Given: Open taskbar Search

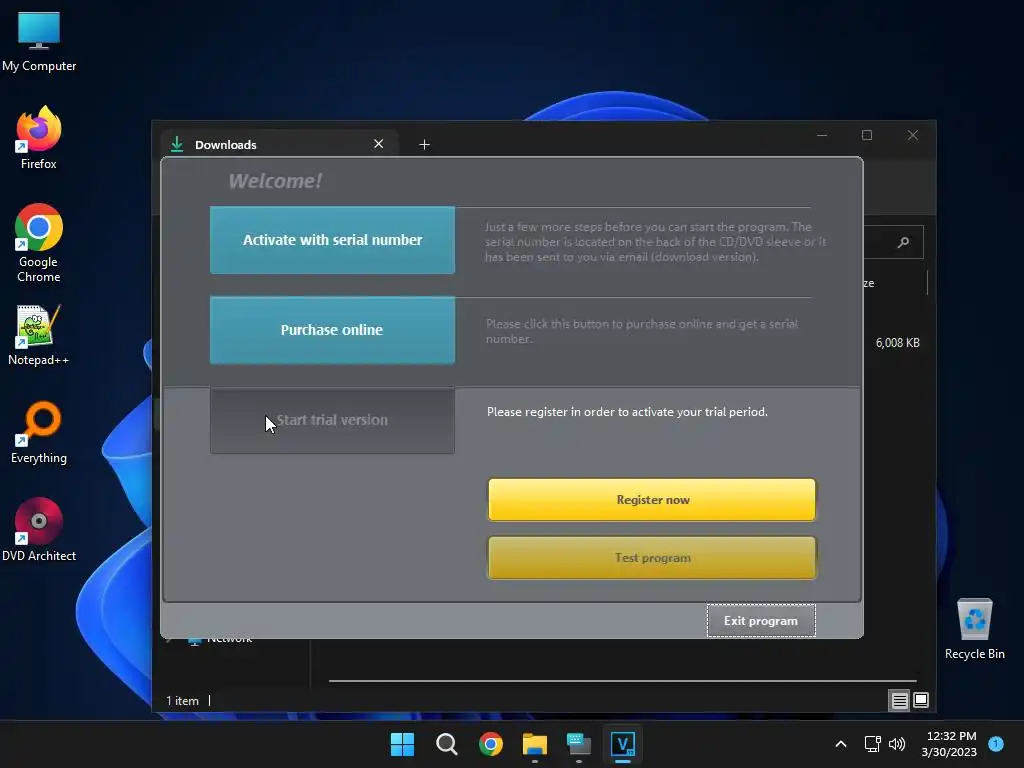Looking at the screenshot, I should 447,744.
